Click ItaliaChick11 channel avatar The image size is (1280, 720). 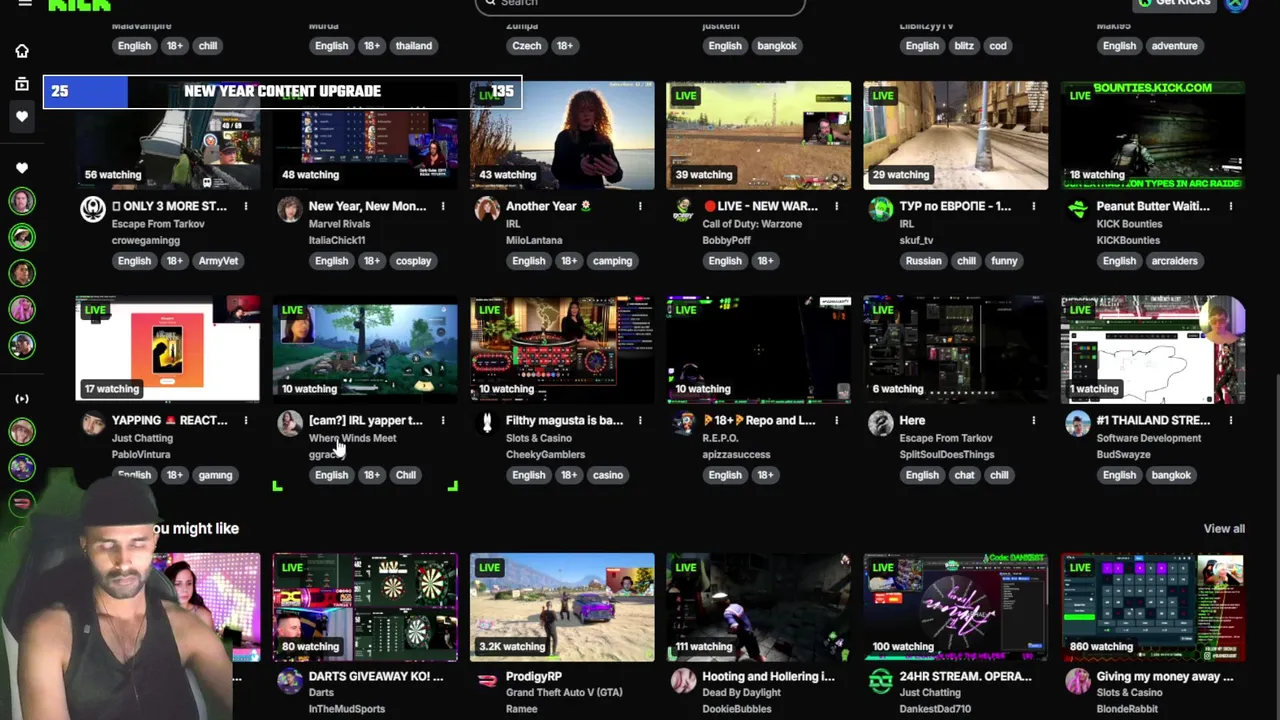pos(290,209)
